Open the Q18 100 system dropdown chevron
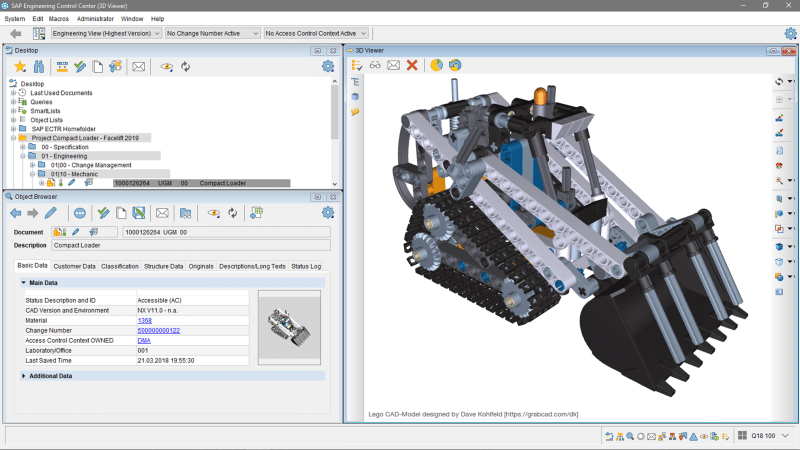800x450 pixels. (785, 436)
